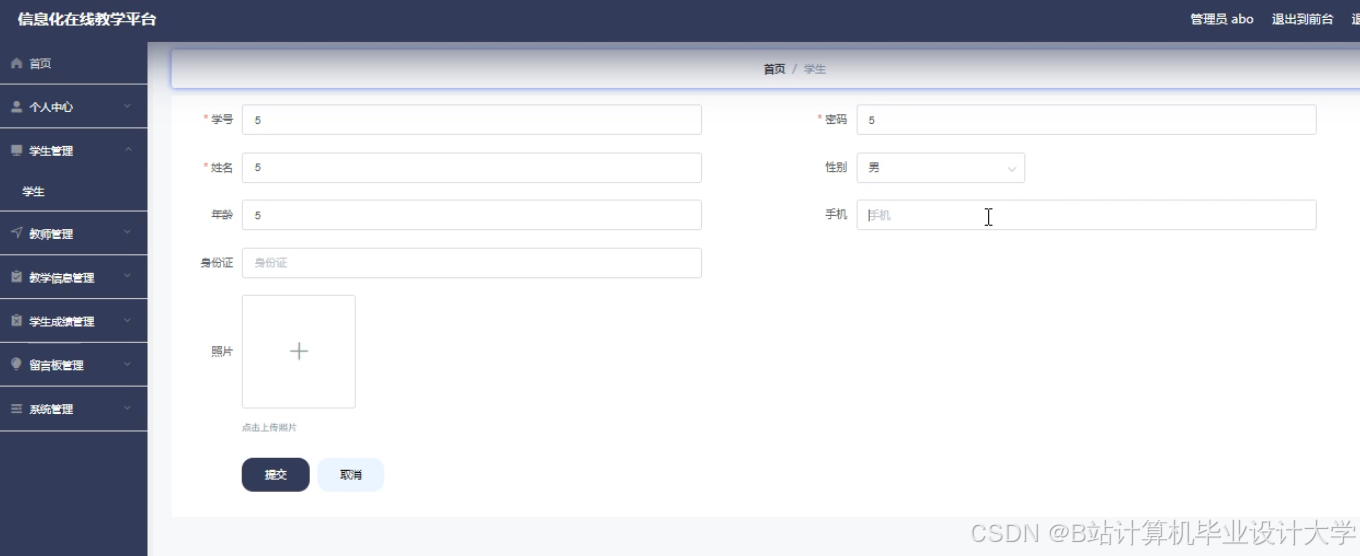Click the 照片 upload box
The image size is (1360, 556).
299,351
